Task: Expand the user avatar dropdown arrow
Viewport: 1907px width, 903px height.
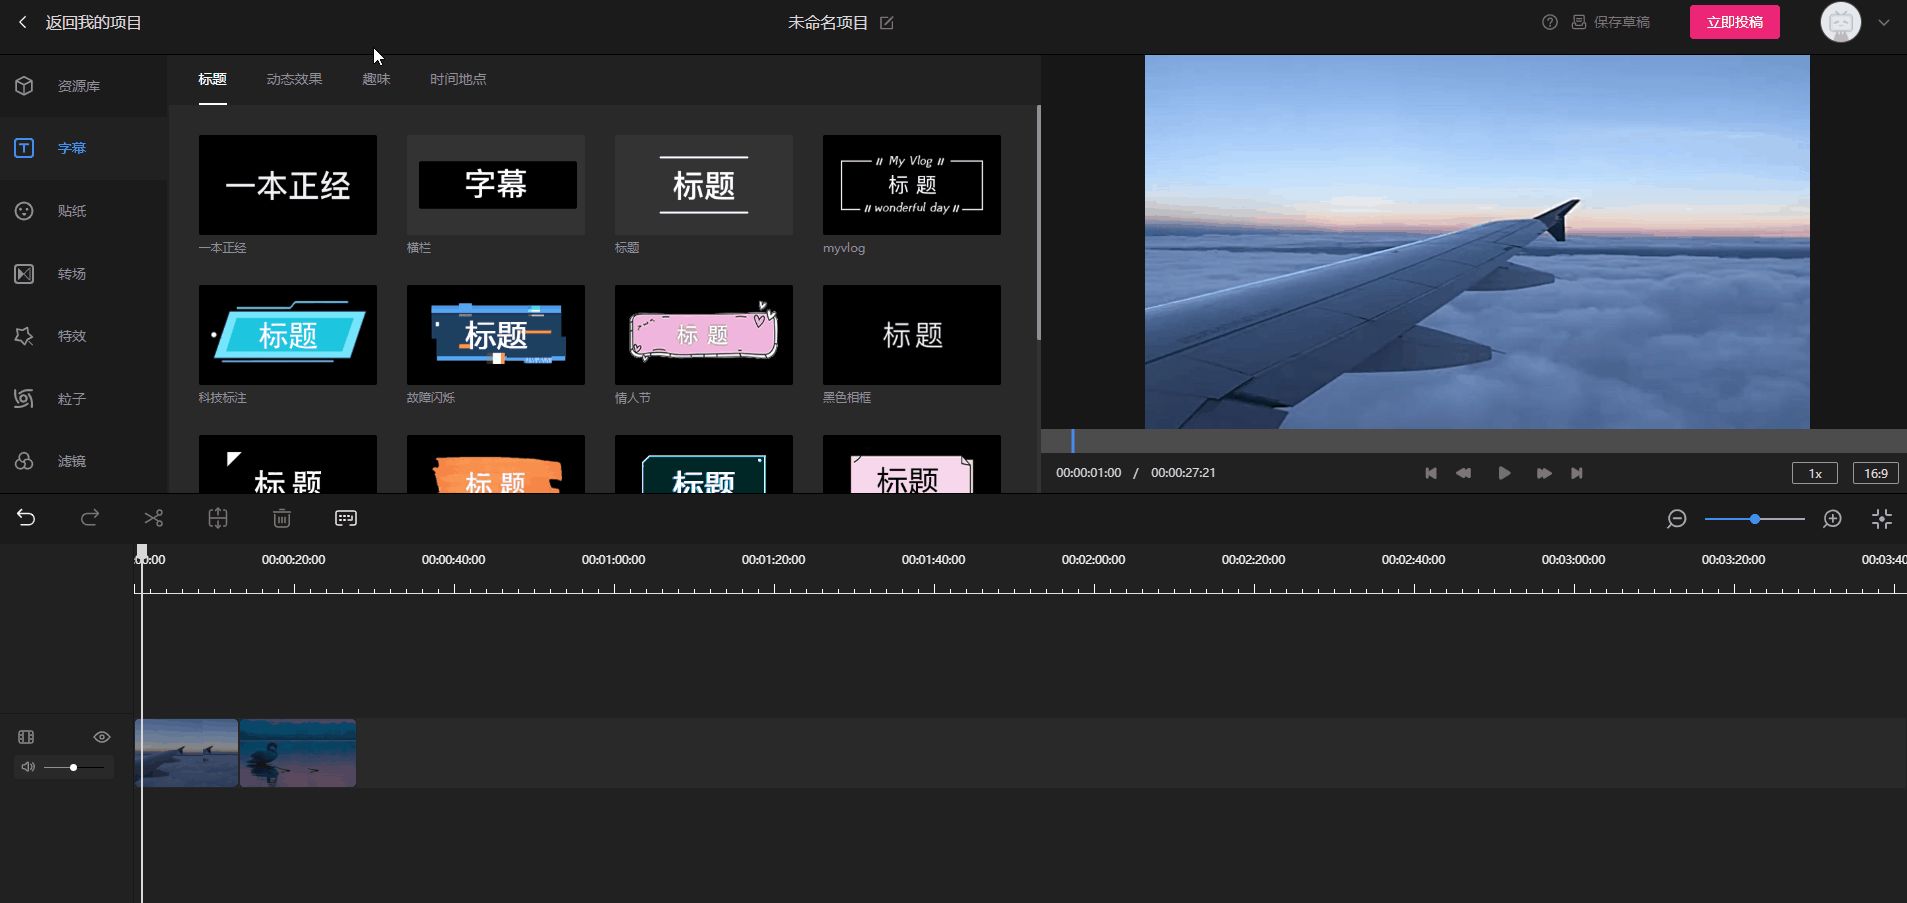Action: point(1884,23)
